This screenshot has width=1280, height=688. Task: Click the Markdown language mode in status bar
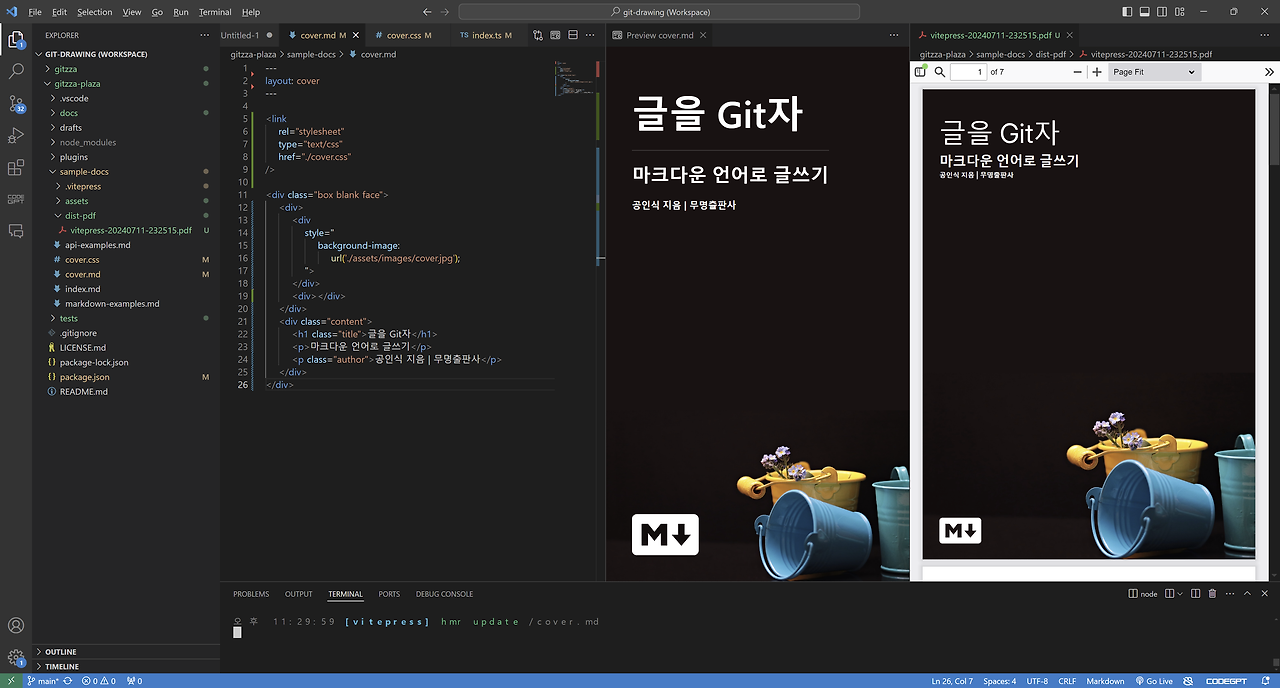[1105, 681]
